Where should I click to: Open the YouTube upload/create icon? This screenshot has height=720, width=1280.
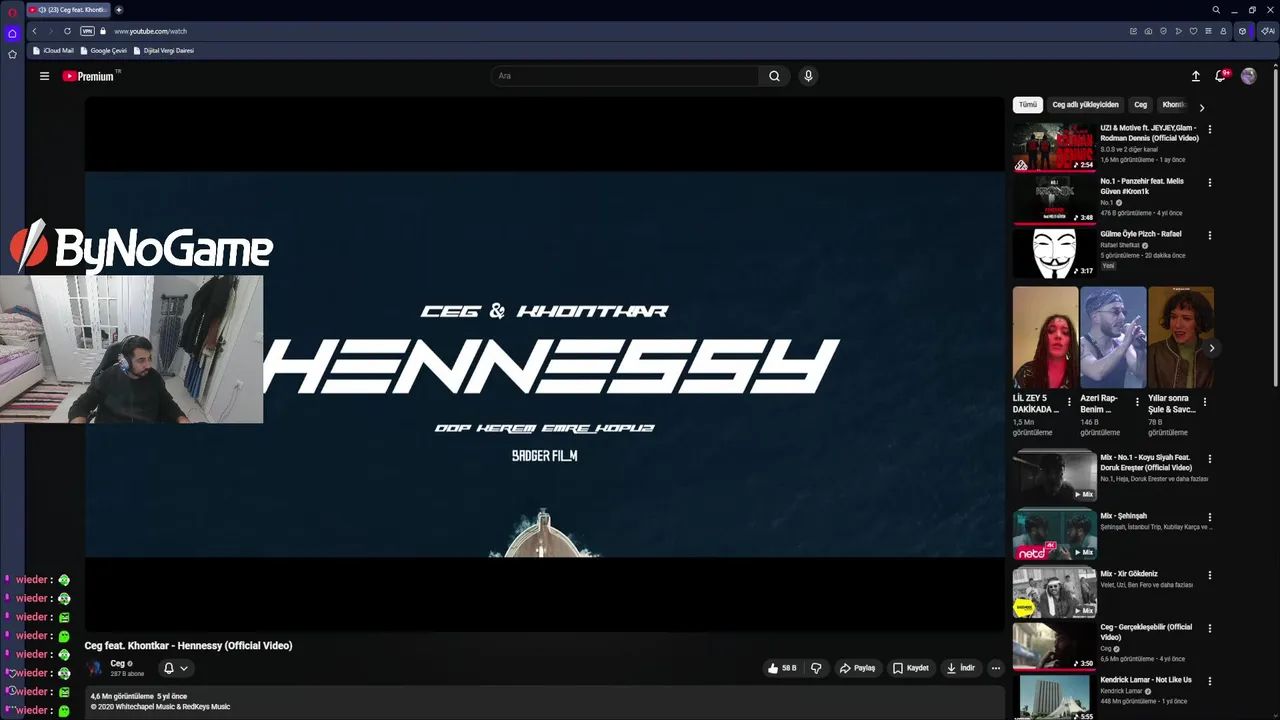(x=1195, y=76)
